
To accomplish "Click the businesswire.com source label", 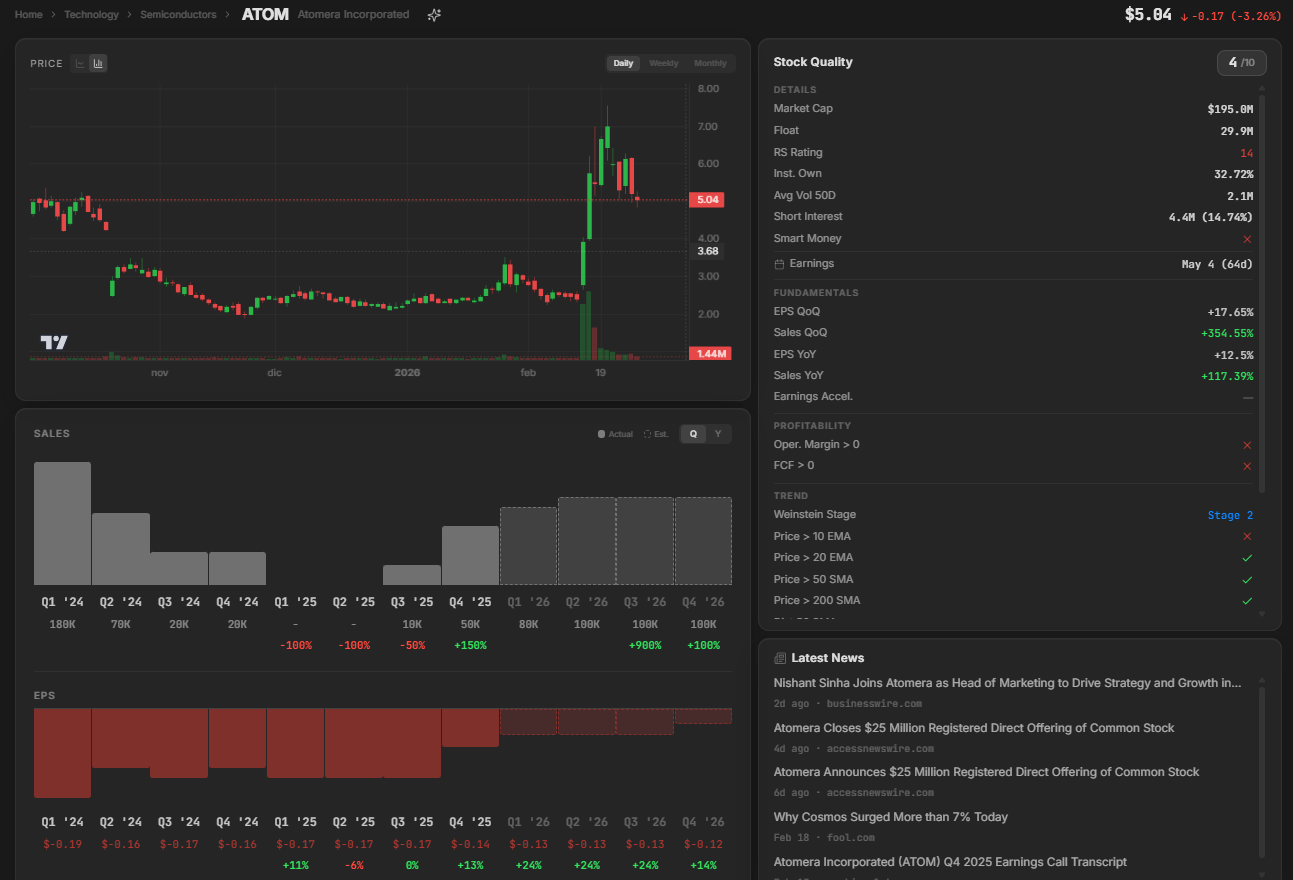I will click(874, 704).
